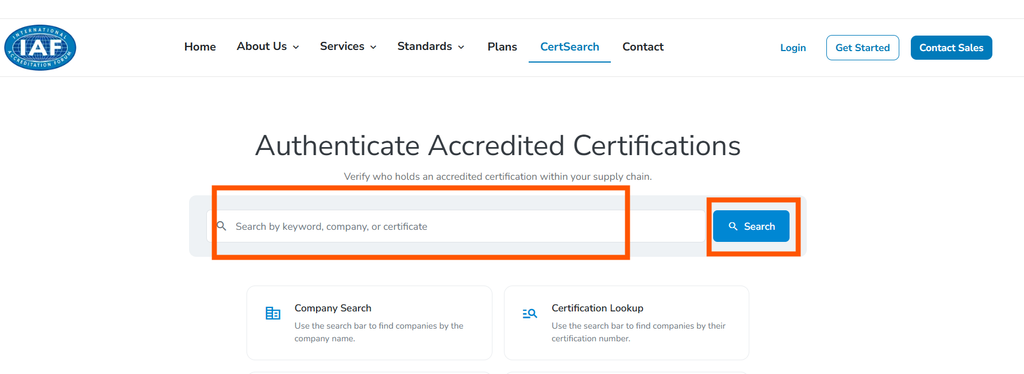Image resolution: width=1024 pixels, height=374 pixels.
Task: Click the Certification Lookup card description text
Action: pos(639,332)
